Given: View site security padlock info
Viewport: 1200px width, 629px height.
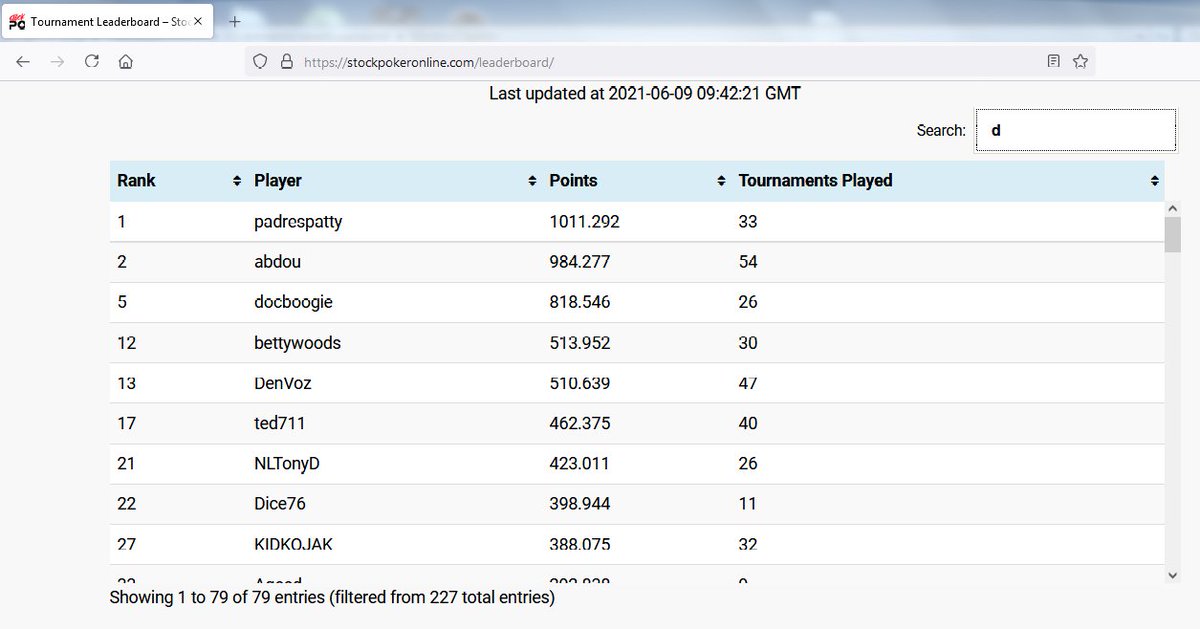Looking at the screenshot, I should tap(287, 62).
